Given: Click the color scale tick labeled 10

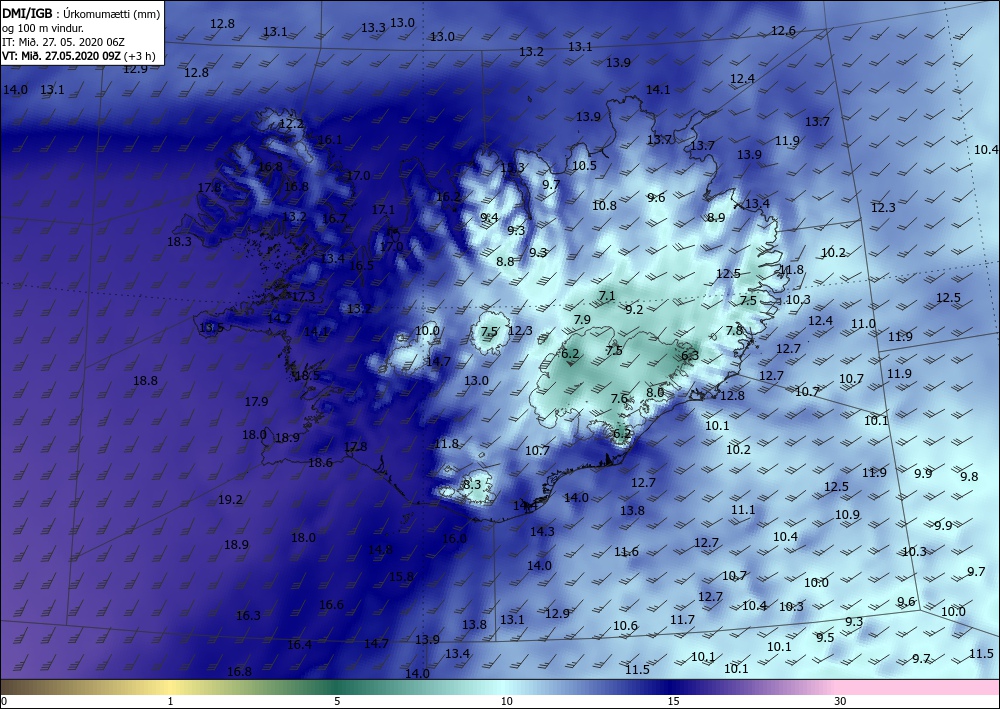Looking at the screenshot, I should [506, 701].
